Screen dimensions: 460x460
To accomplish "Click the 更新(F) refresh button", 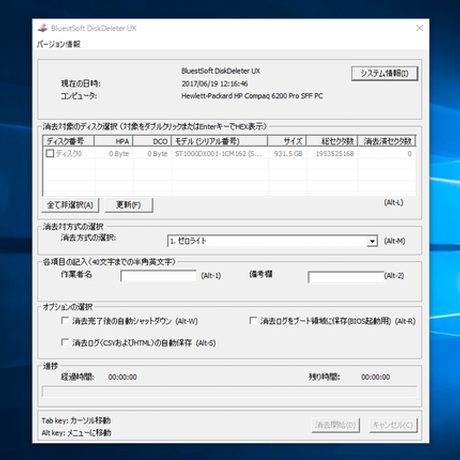I will (129, 205).
